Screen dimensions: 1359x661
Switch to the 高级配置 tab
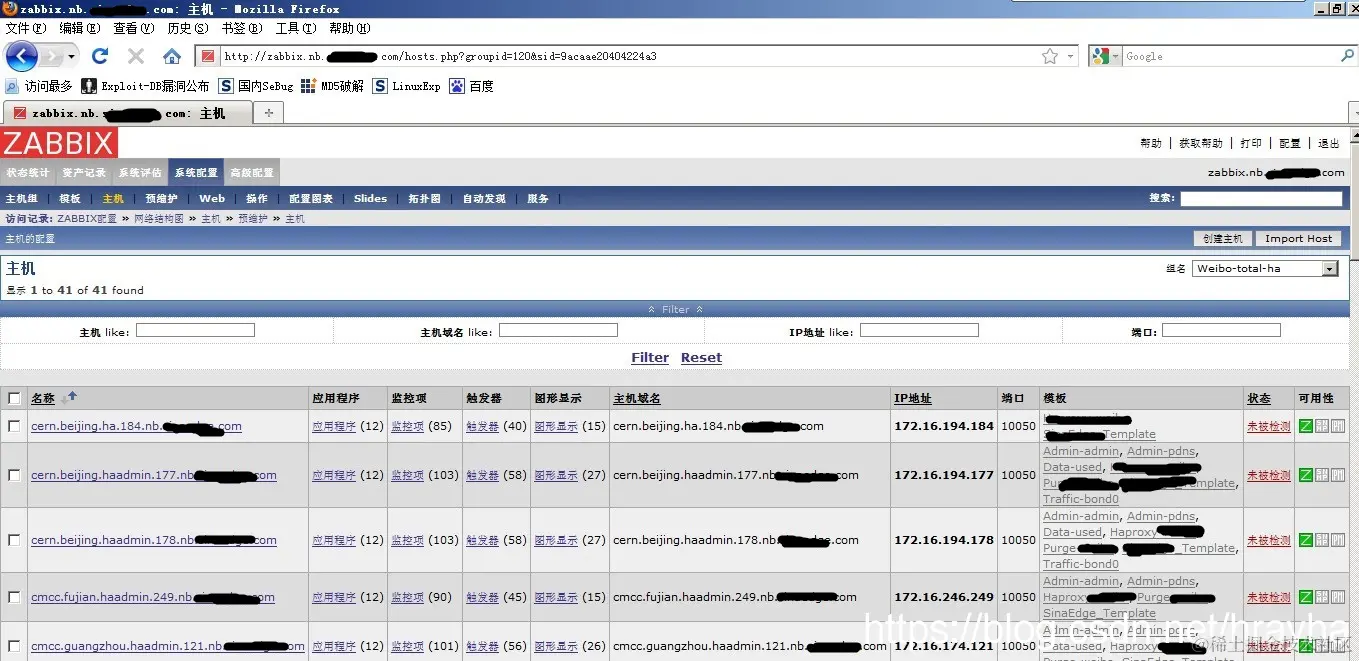click(x=252, y=172)
